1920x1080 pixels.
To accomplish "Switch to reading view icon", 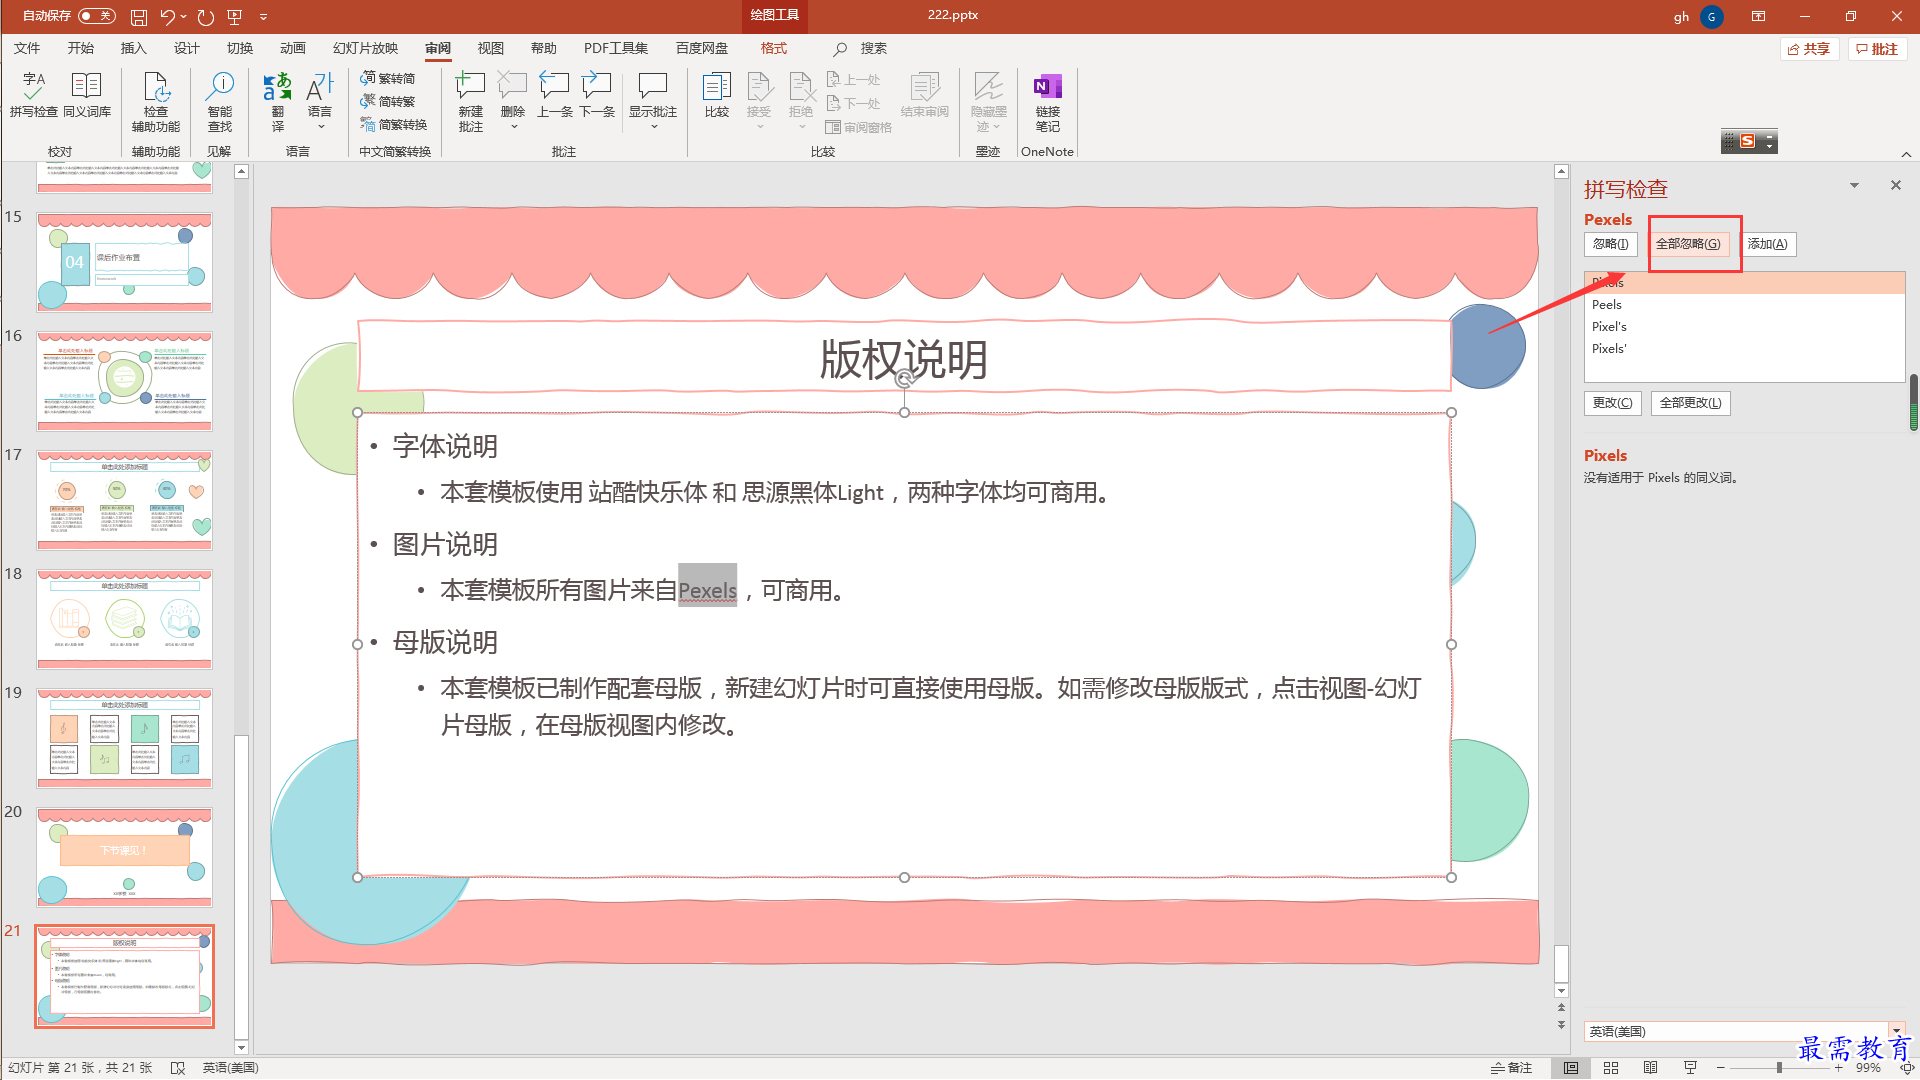I will point(1651,1068).
